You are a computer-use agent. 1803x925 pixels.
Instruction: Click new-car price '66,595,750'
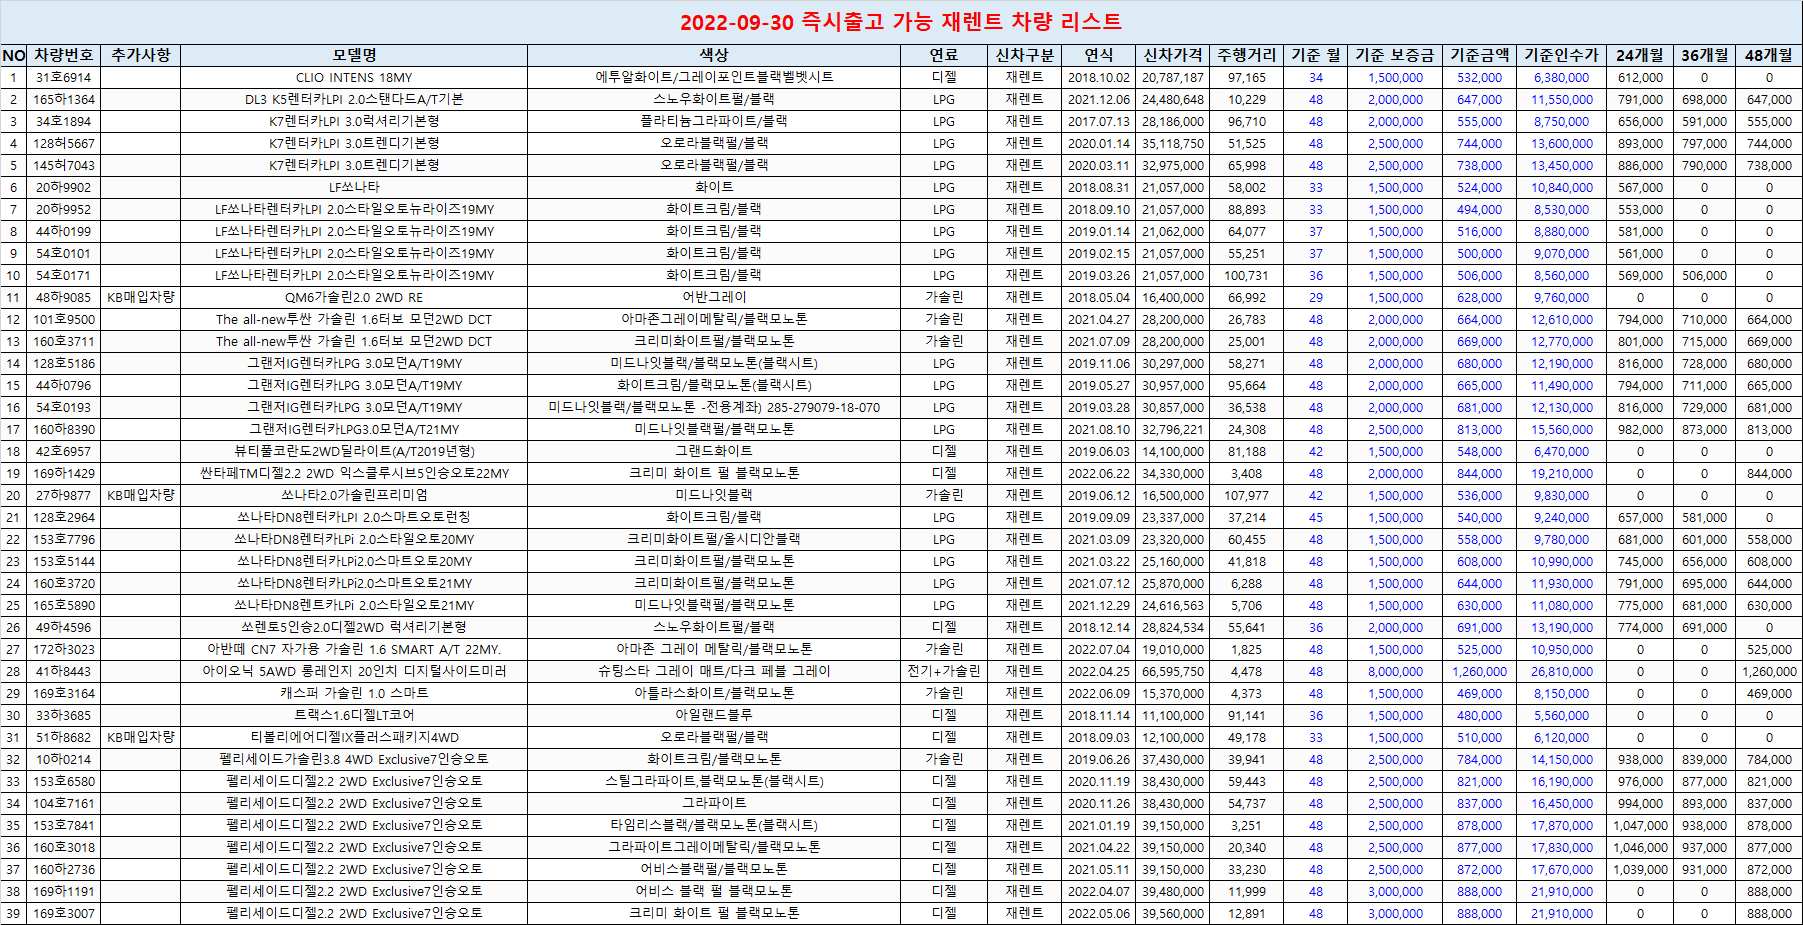1173,671
